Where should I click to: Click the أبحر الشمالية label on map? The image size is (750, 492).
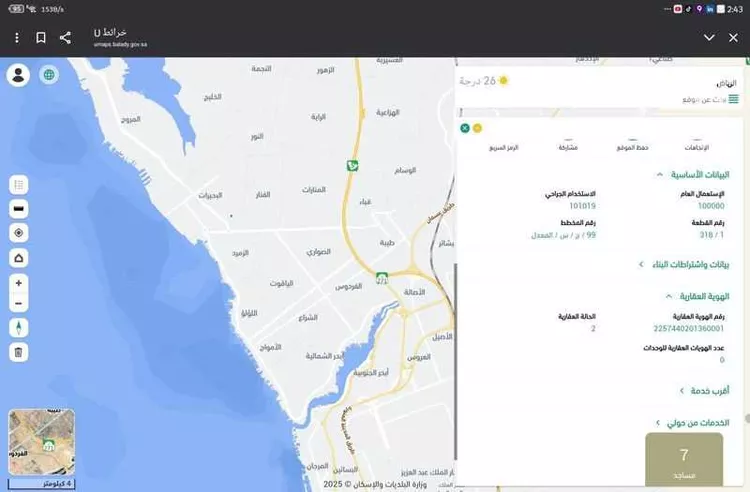(325, 356)
